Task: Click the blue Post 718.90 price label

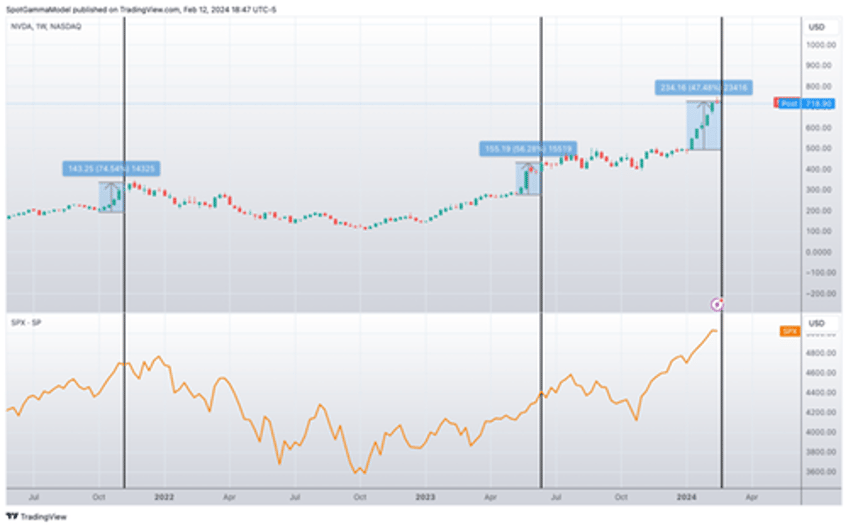Action: [806, 103]
